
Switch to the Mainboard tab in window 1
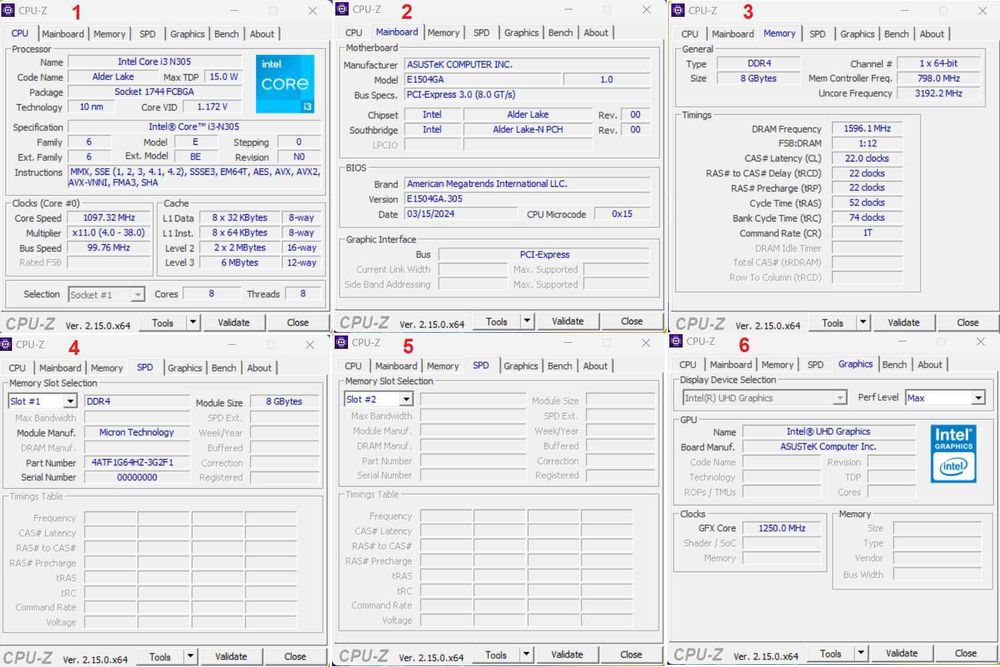coord(62,34)
